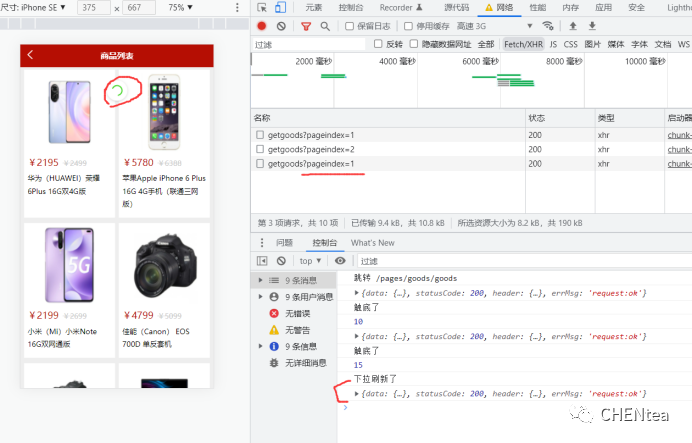
Task: Open network conditions wifi icon
Action: (x=548, y=26)
